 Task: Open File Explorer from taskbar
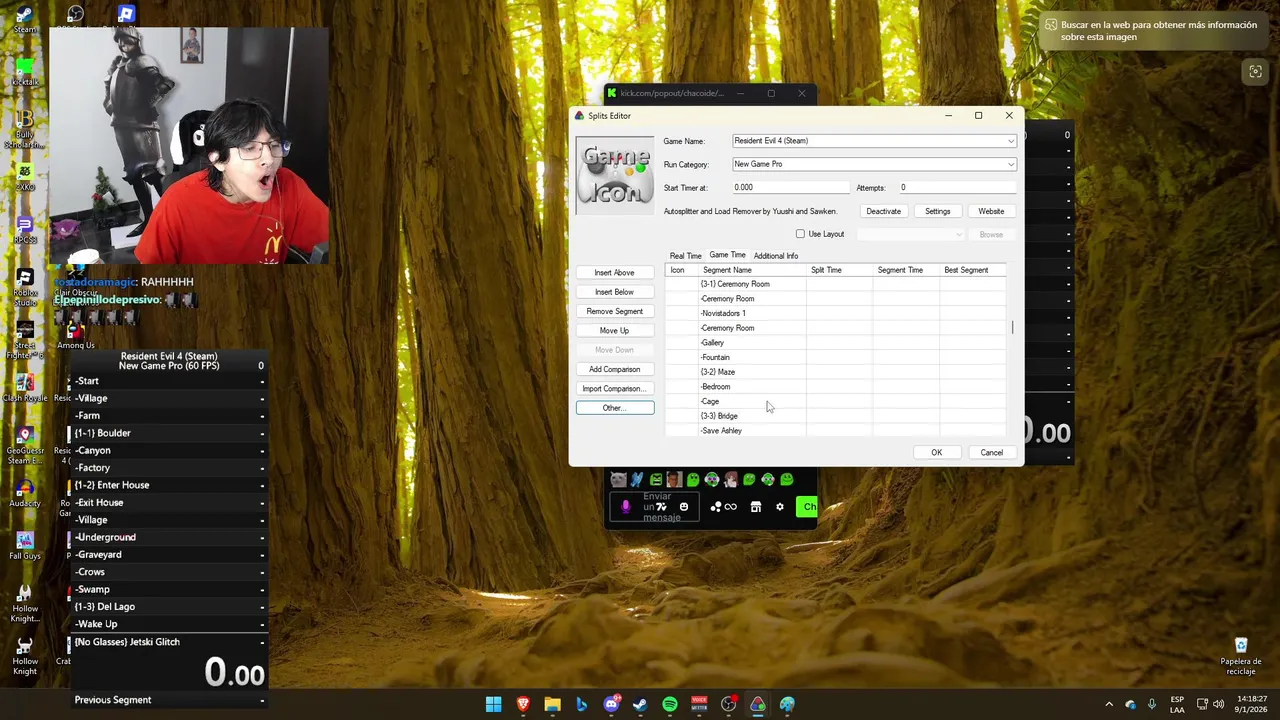click(552, 705)
